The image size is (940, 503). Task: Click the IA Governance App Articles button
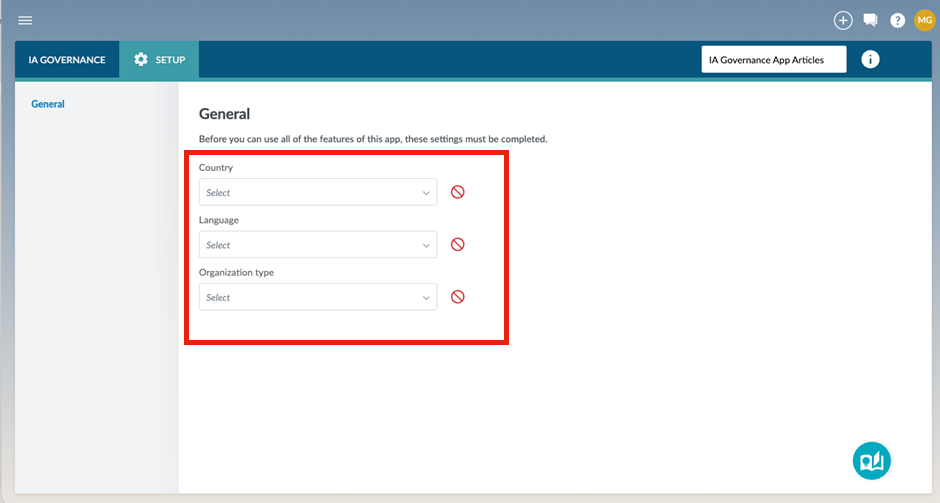click(773, 60)
